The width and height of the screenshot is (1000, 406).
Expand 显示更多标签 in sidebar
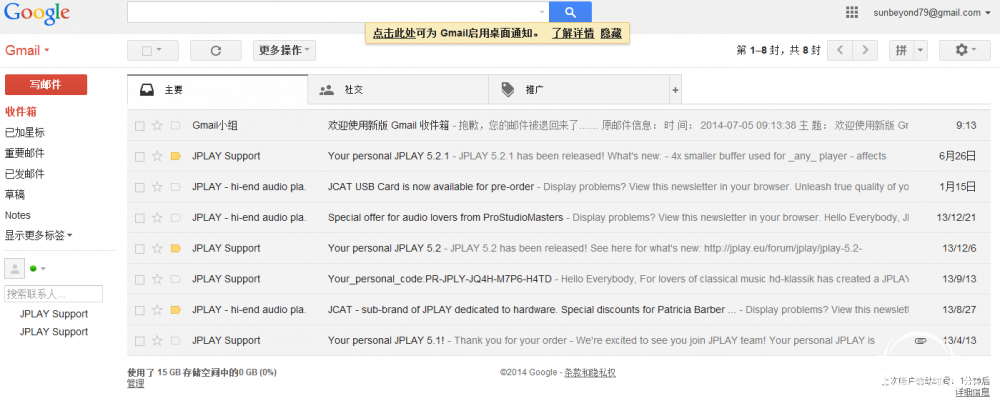[38, 235]
